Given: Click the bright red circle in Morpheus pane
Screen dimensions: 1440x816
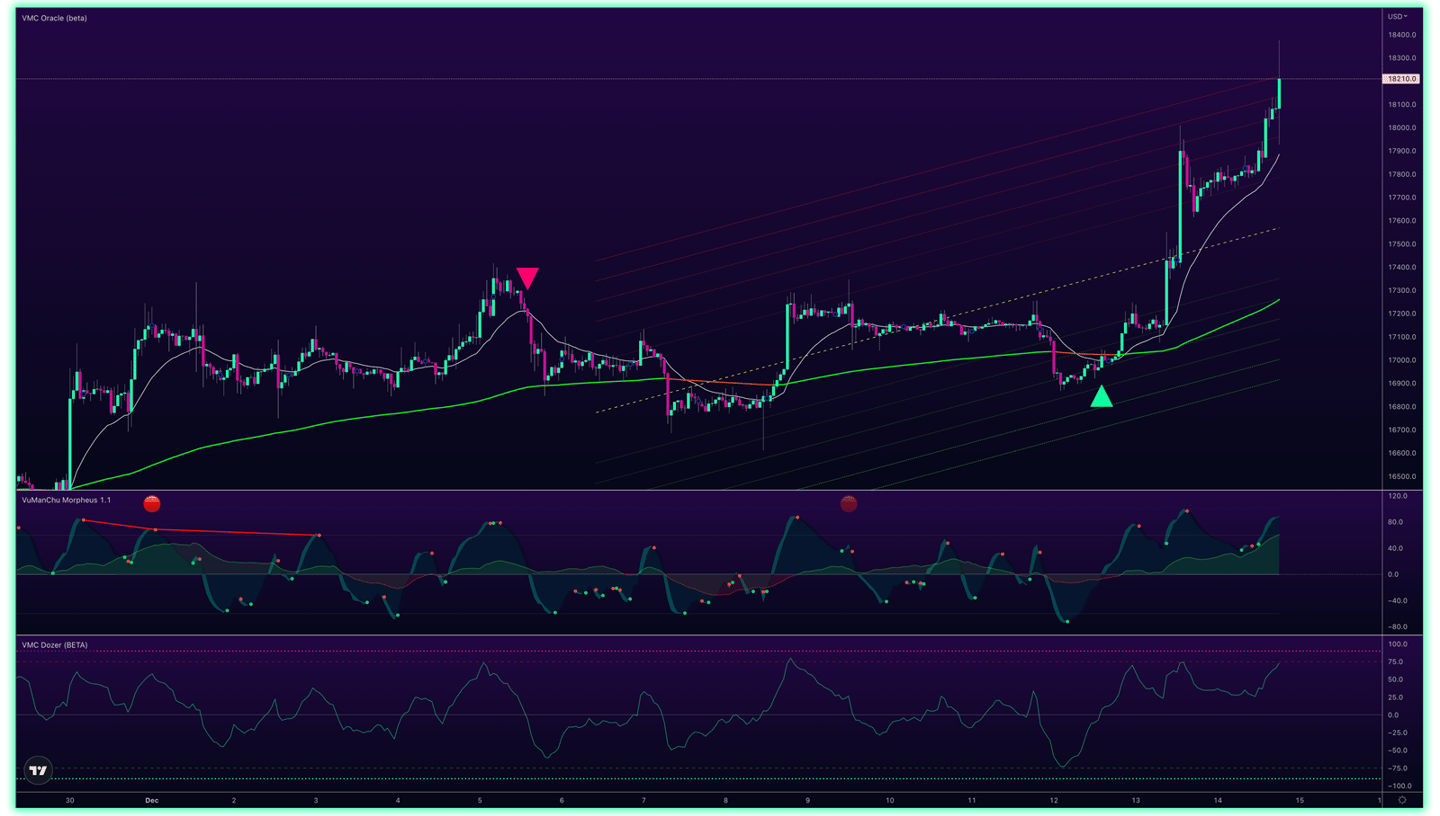Looking at the screenshot, I should (x=152, y=504).
